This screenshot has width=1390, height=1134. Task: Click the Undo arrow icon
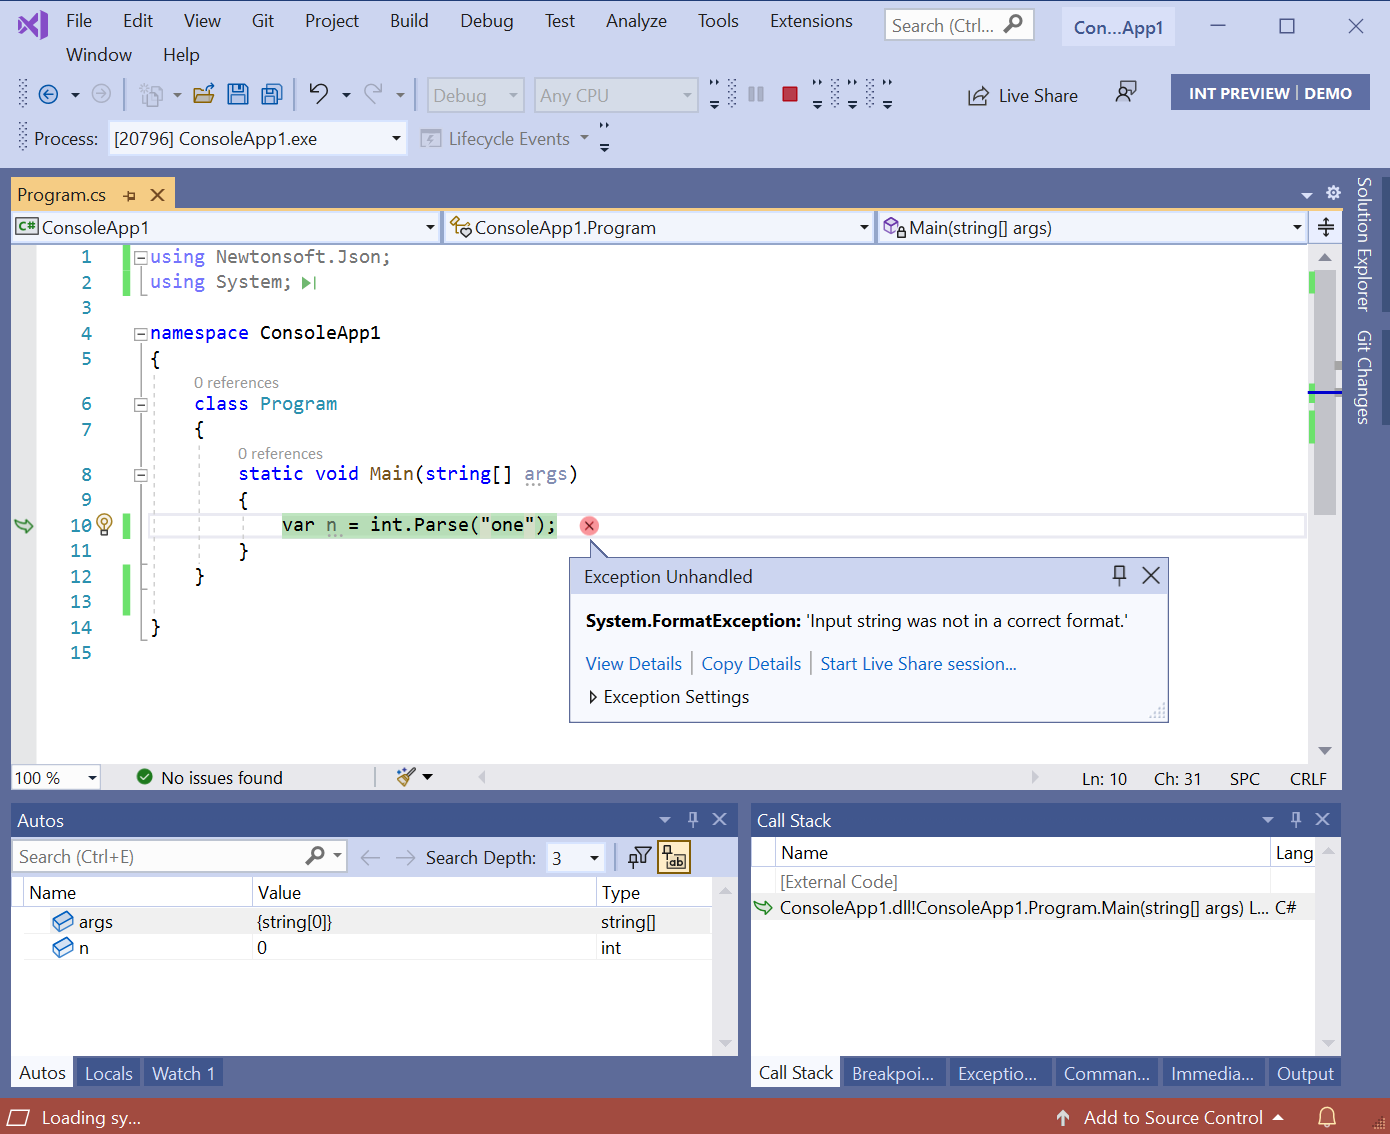(x=319, y=94)
